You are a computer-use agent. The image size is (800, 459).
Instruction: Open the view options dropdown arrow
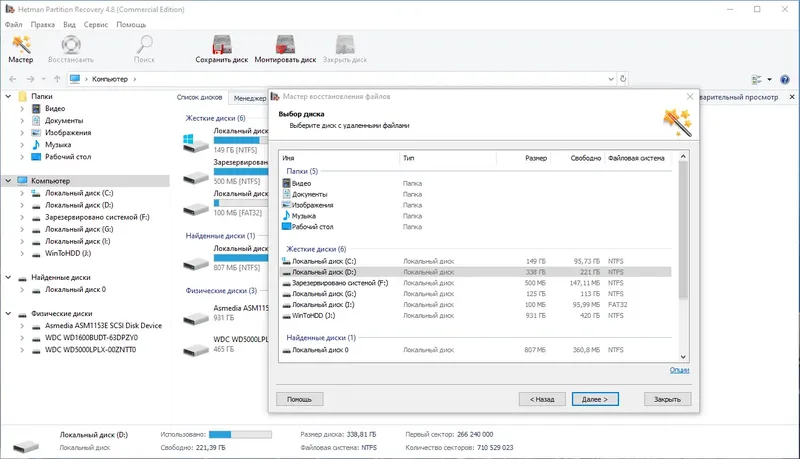[x=769, y=80]
